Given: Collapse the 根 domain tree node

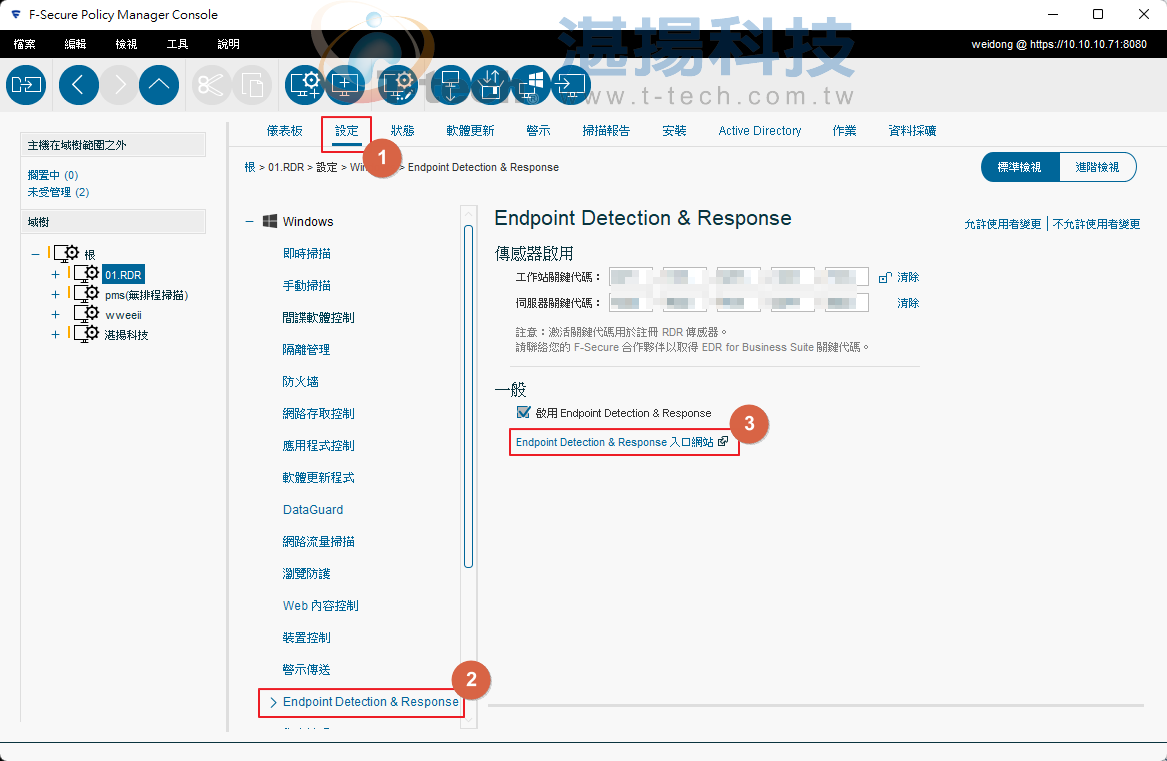Looking at the screenshot, I should (x=35, y=254).
